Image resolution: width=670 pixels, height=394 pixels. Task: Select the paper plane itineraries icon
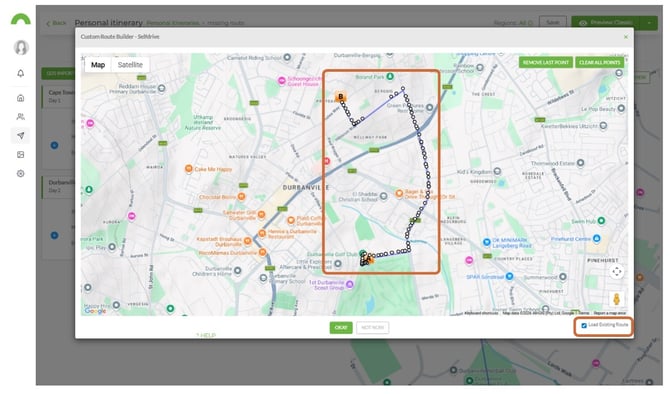21,136
